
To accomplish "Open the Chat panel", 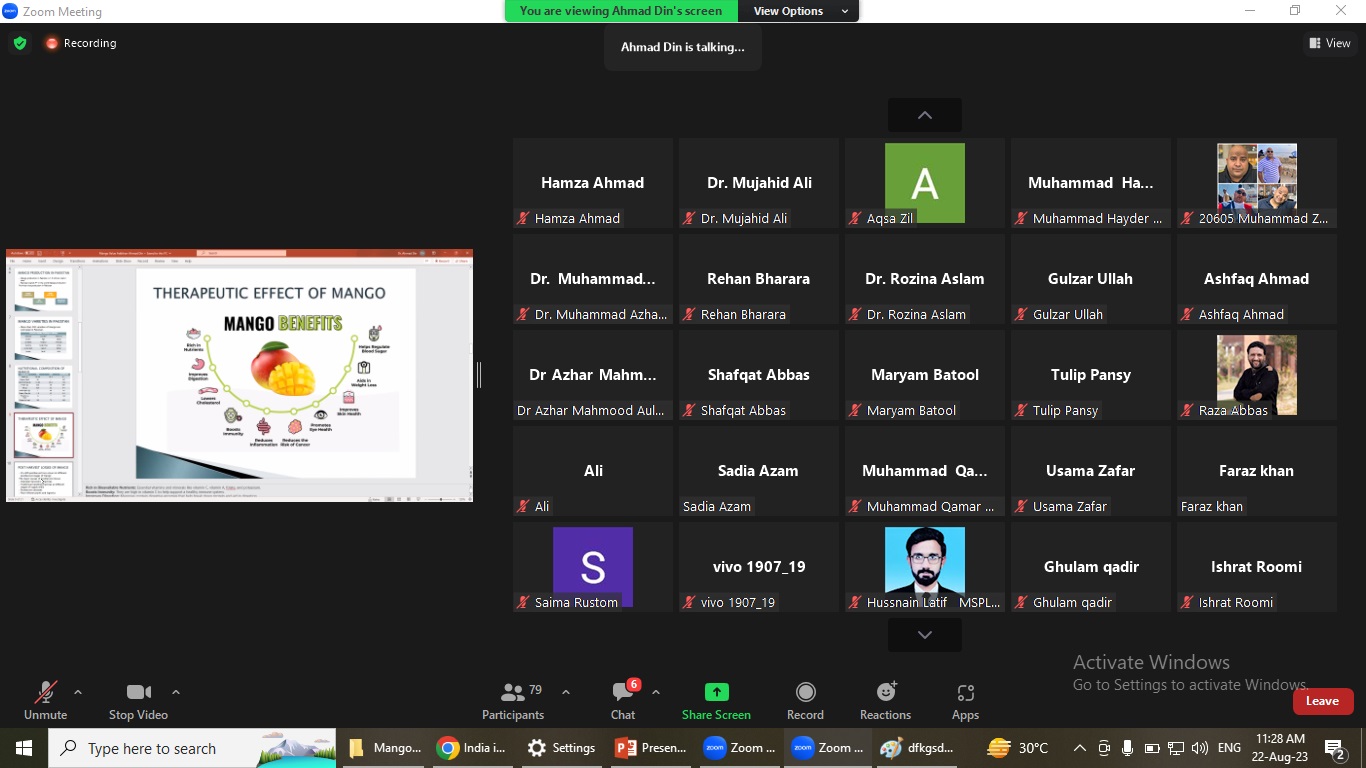I will (x=623, y=700).
